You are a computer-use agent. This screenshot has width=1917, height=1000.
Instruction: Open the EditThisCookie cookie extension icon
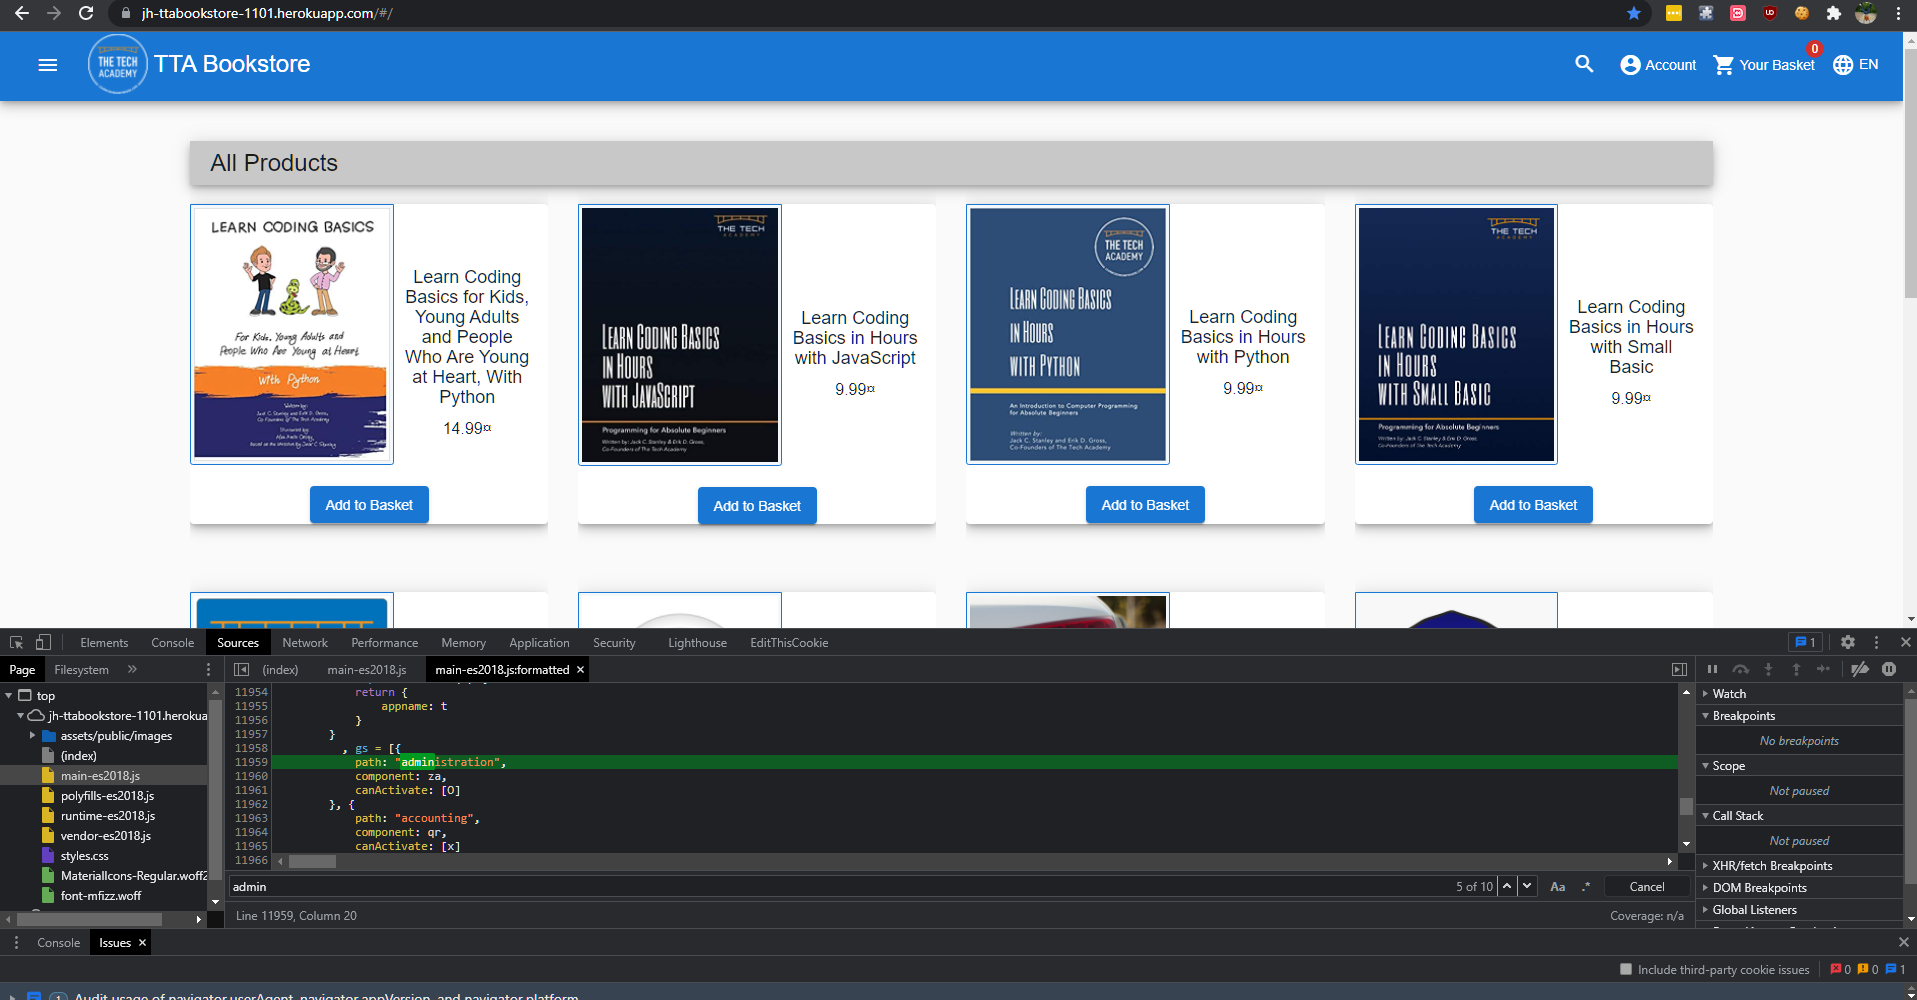1802,13
